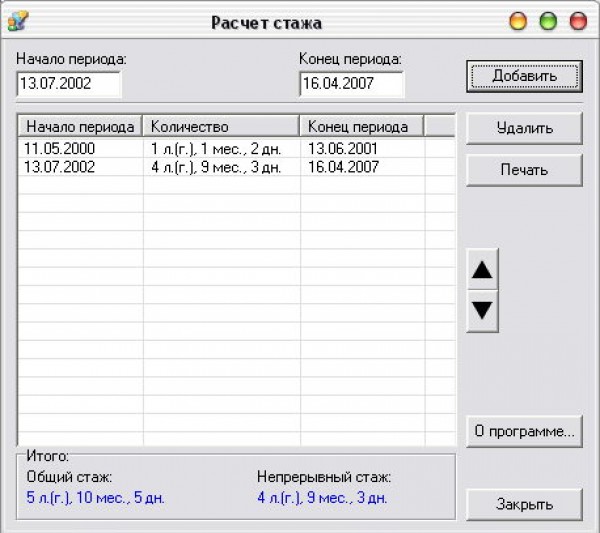
Task: Click the Конец периода column header
Action: [362, 126]
